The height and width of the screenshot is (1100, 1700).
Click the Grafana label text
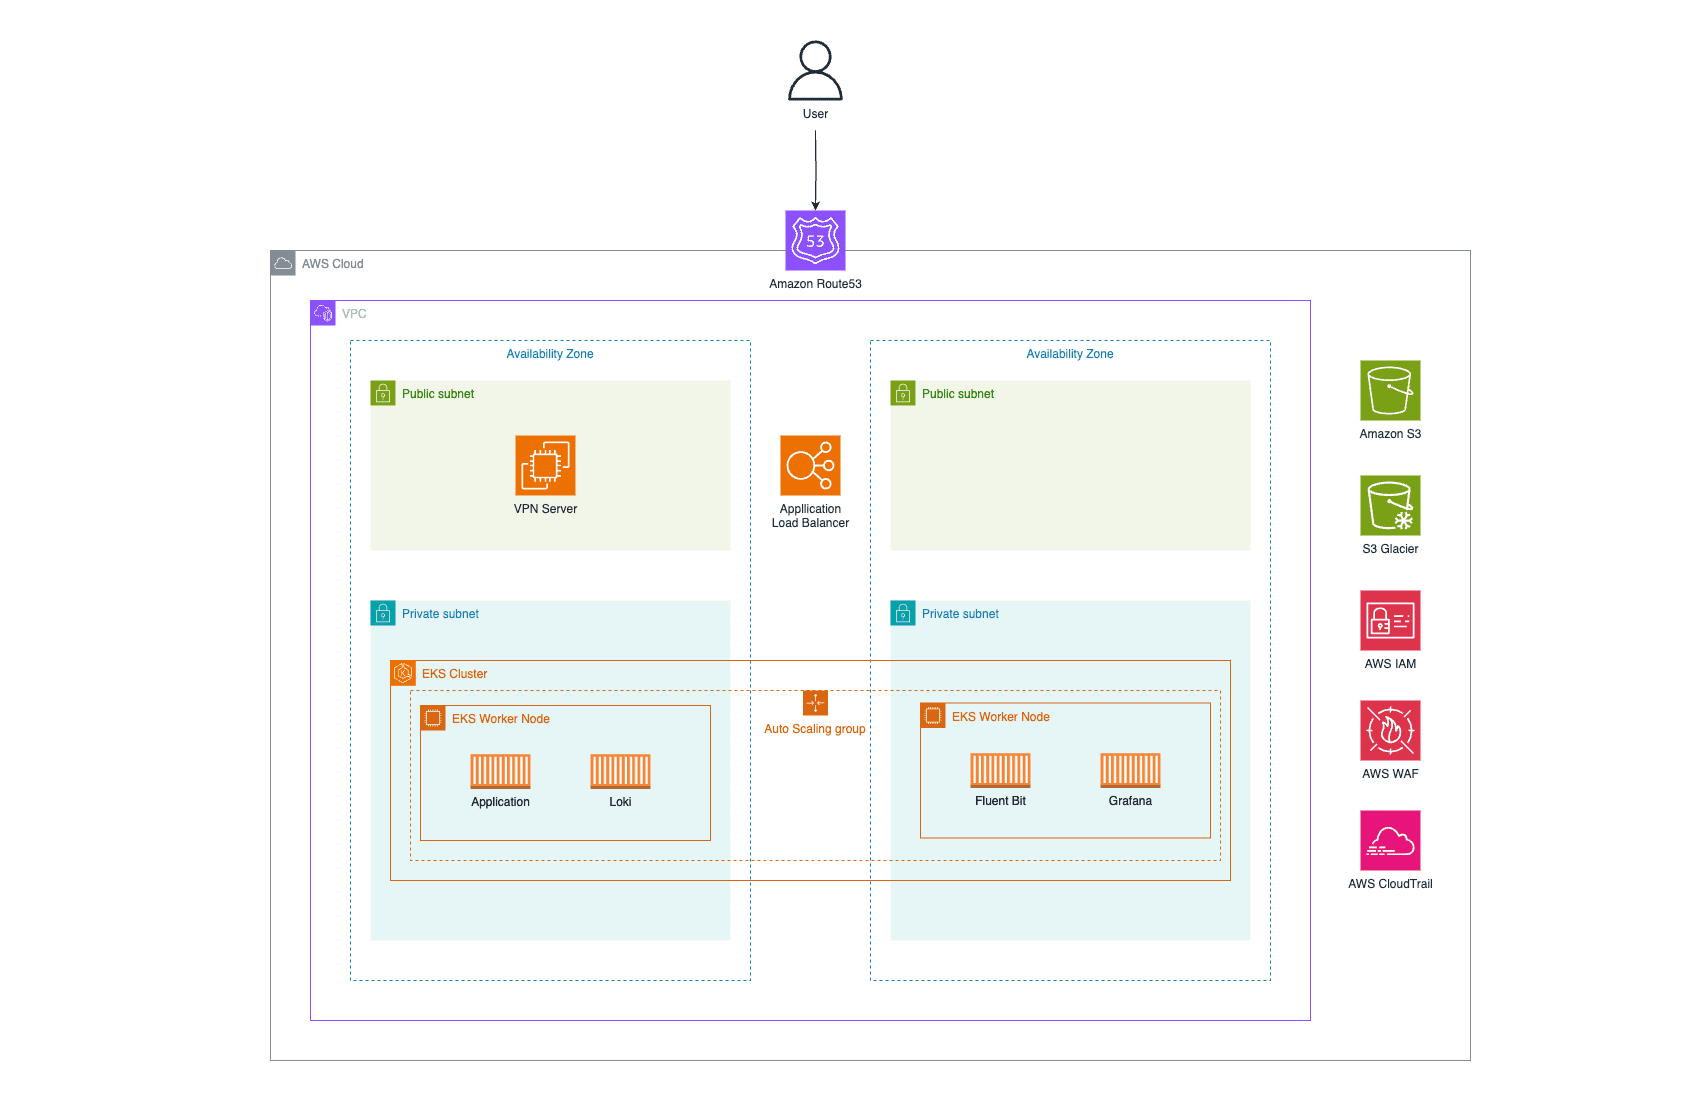[1130, 801]
